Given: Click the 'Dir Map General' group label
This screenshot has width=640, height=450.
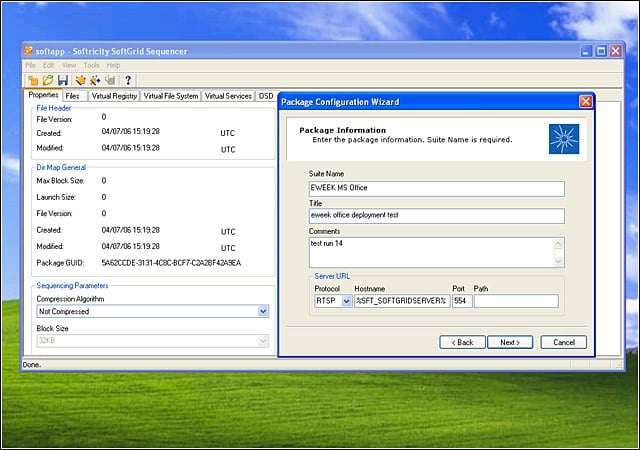Looking at the screenshot, I should 61,167.
